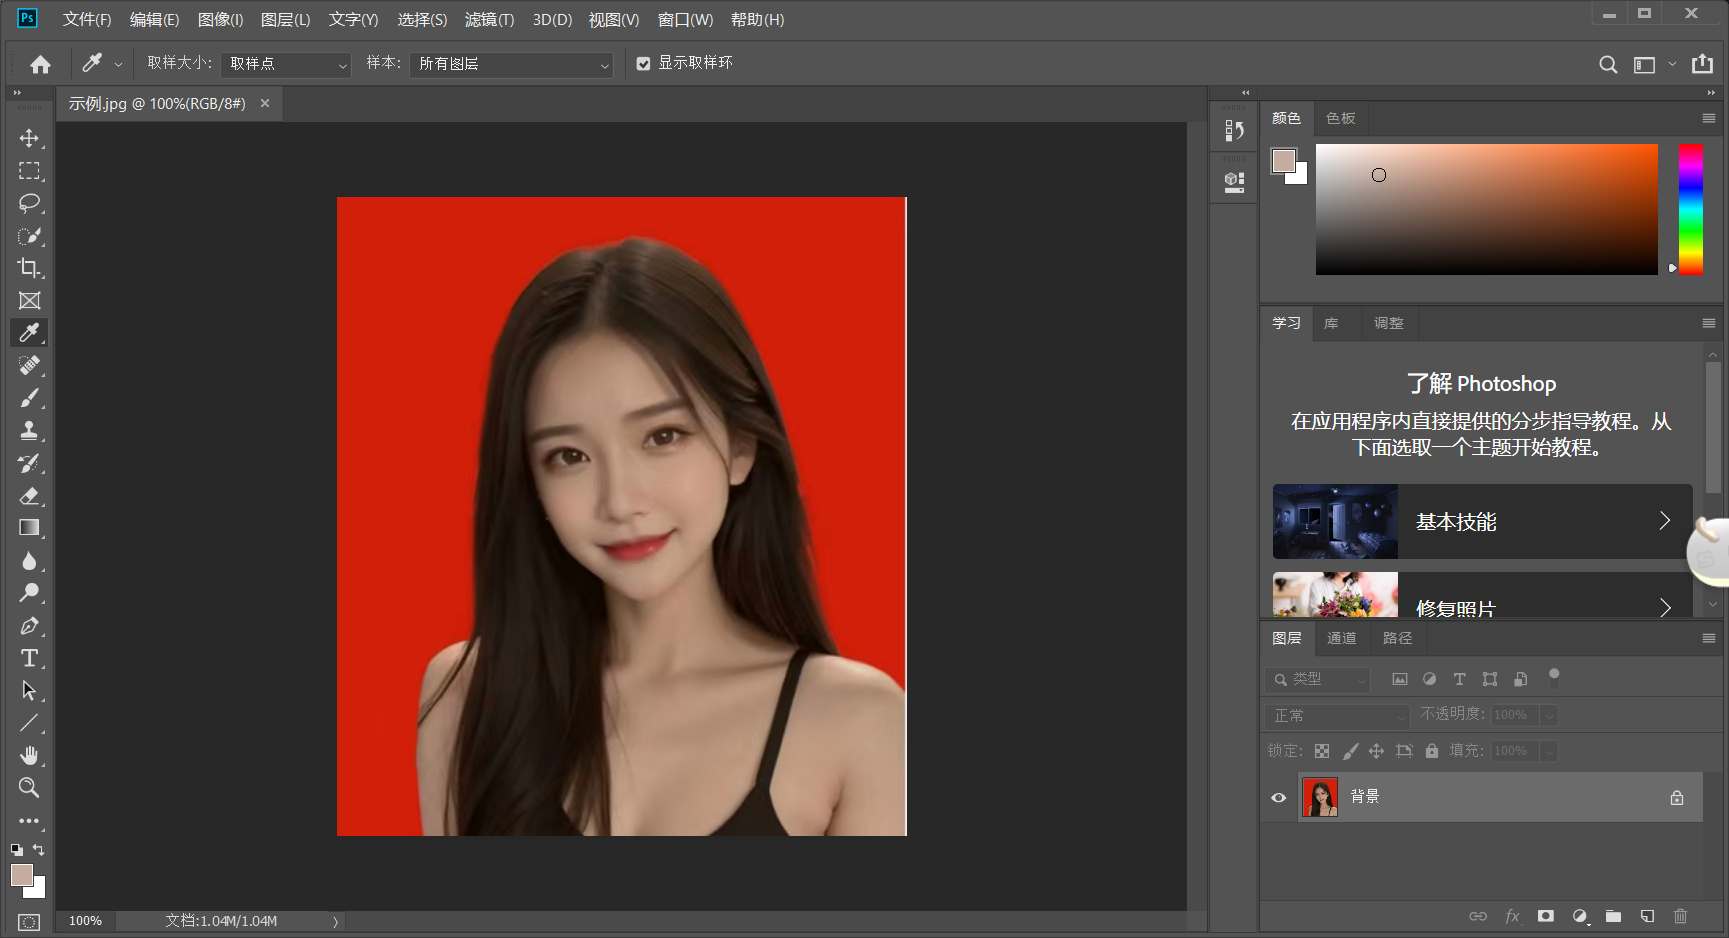
Task: Select the Rectangular Marquee tool
Action: pos(29,171)
